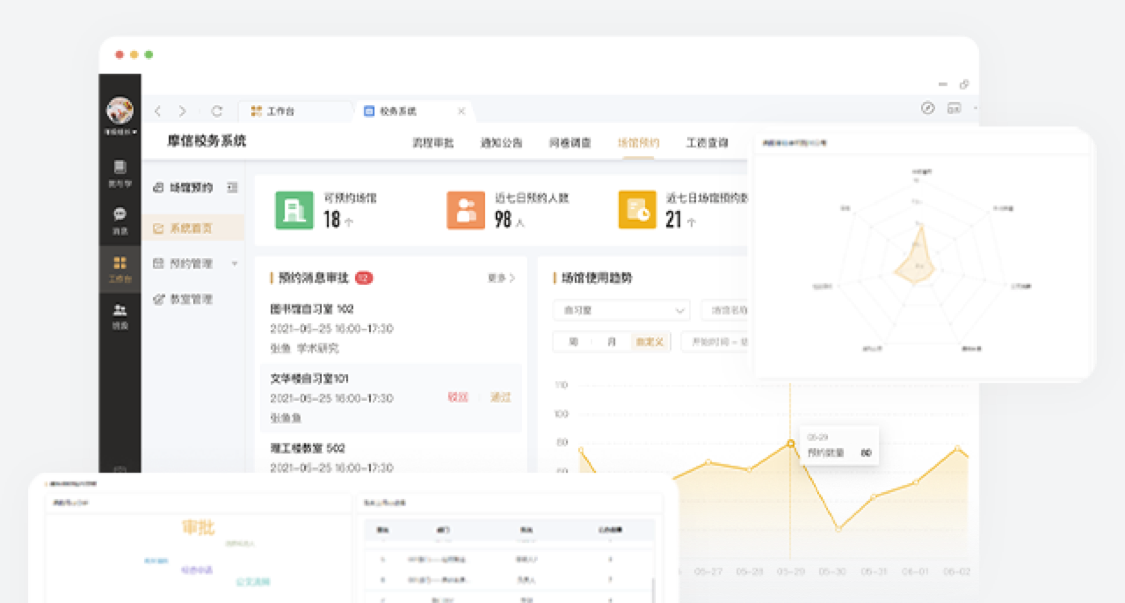Screen dimensions: 1125x603
Task: Click the green building 可预约场馆 icon
Action: (294, 210)
